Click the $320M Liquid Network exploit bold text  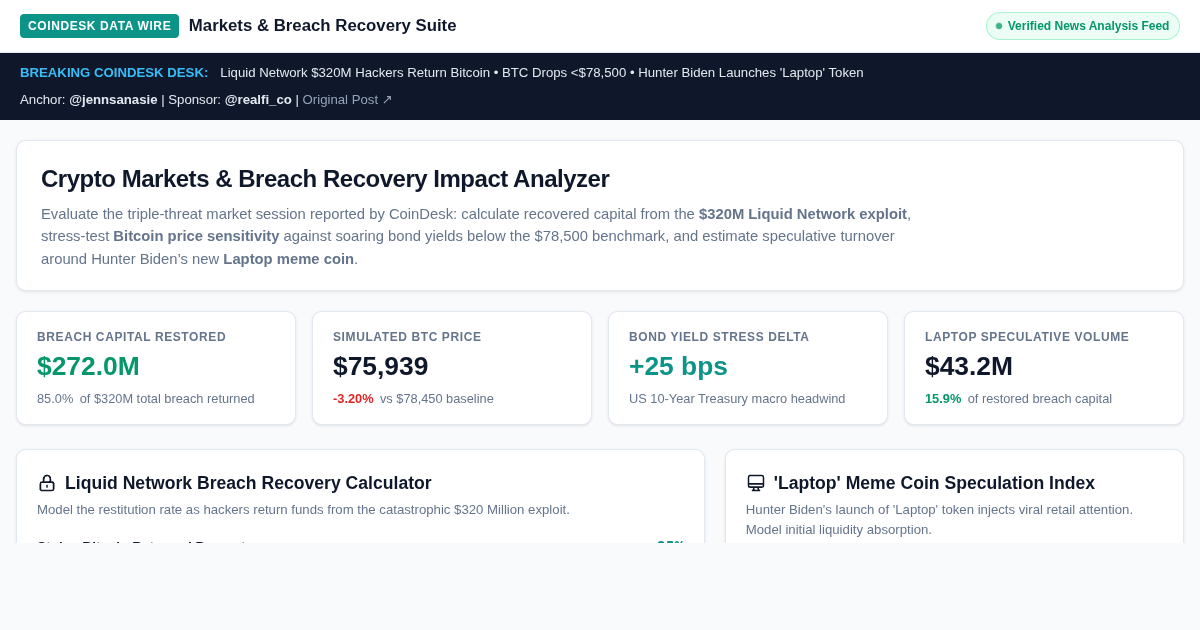[x=803, y=214]
